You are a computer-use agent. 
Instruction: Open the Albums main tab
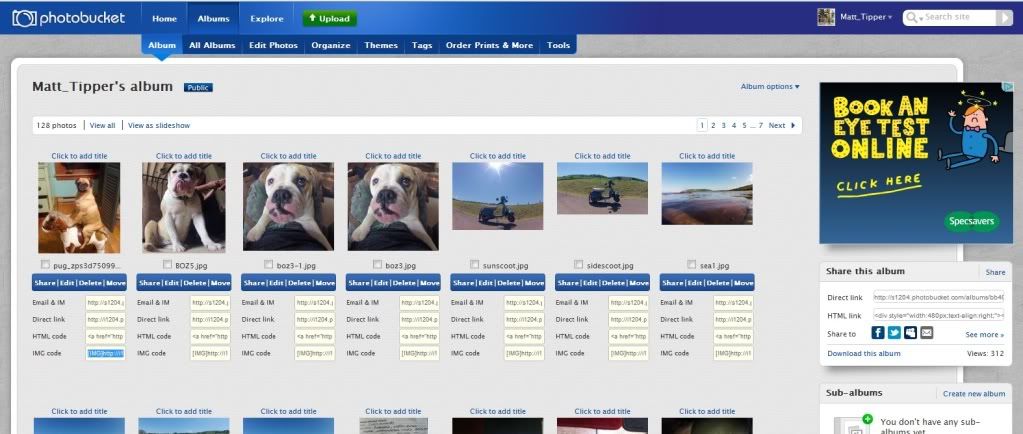pos(213,18)
